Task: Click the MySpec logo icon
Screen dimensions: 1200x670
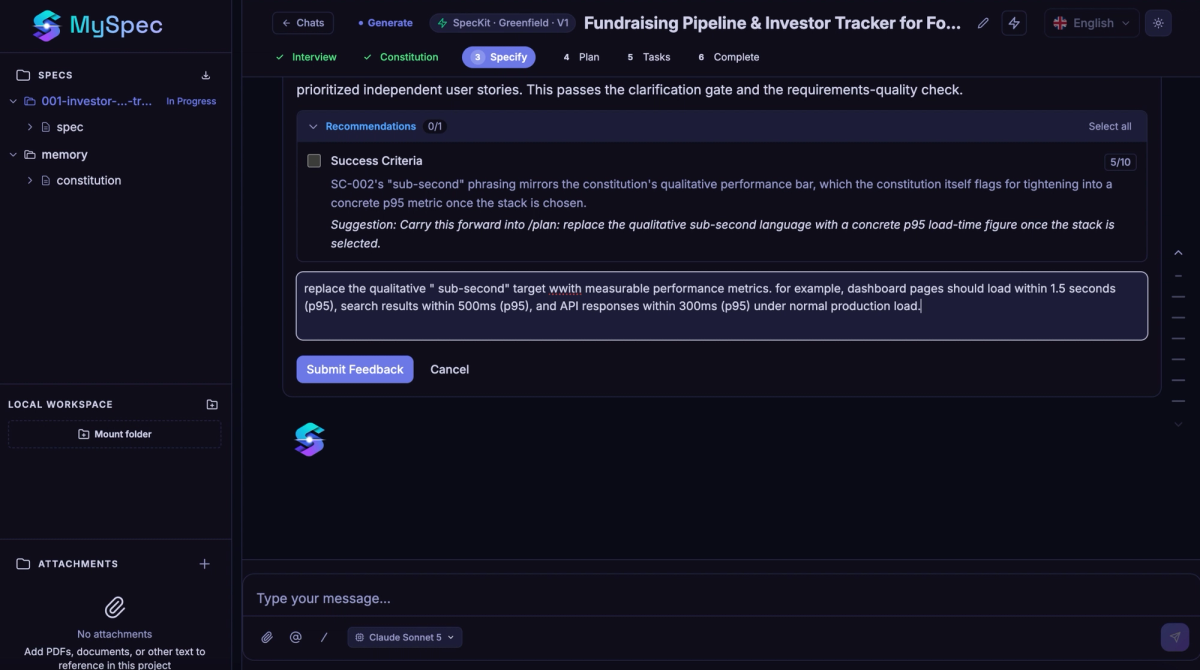Action: tap(47, 25)
